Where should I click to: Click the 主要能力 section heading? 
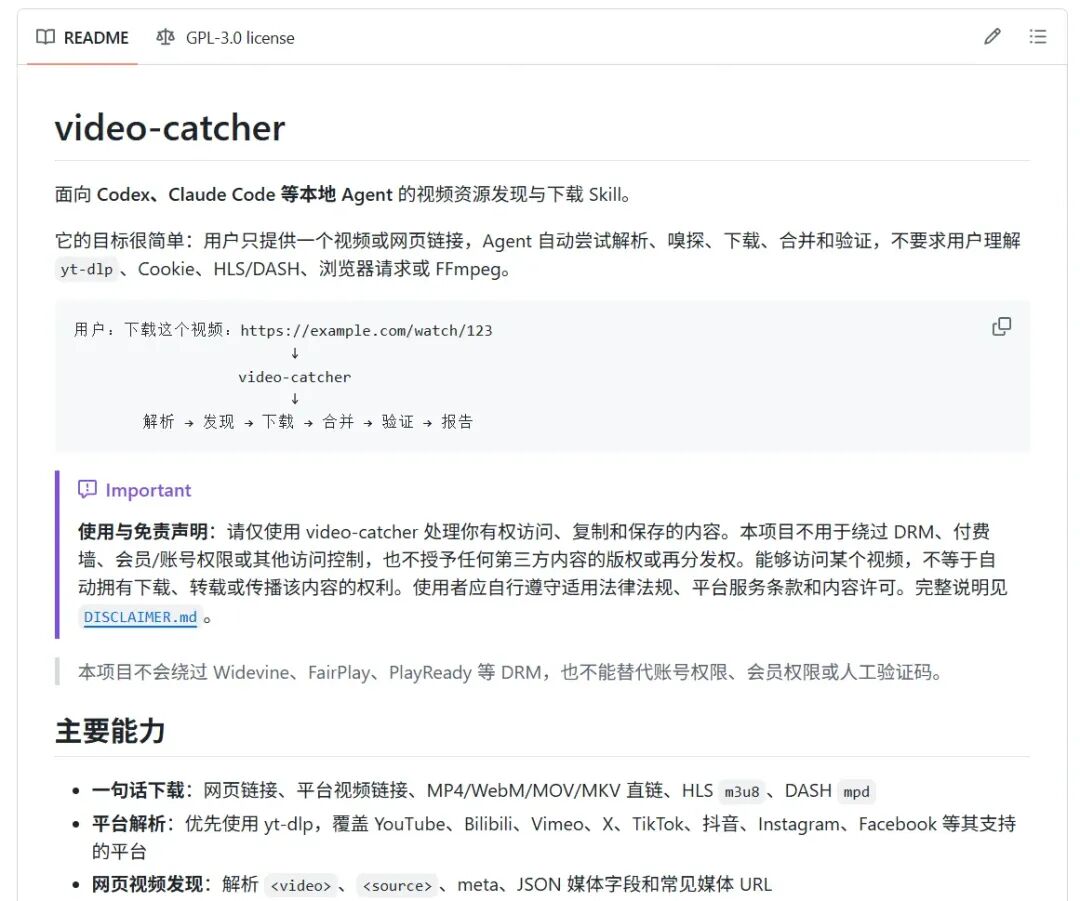110,731
